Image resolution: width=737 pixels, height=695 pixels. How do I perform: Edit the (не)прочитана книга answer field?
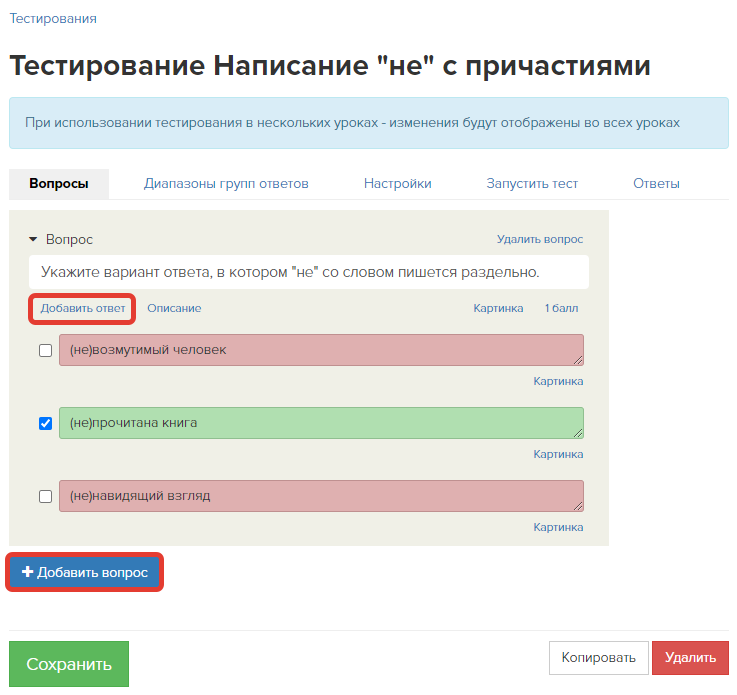pyautogui.click(x=321, y=423)
